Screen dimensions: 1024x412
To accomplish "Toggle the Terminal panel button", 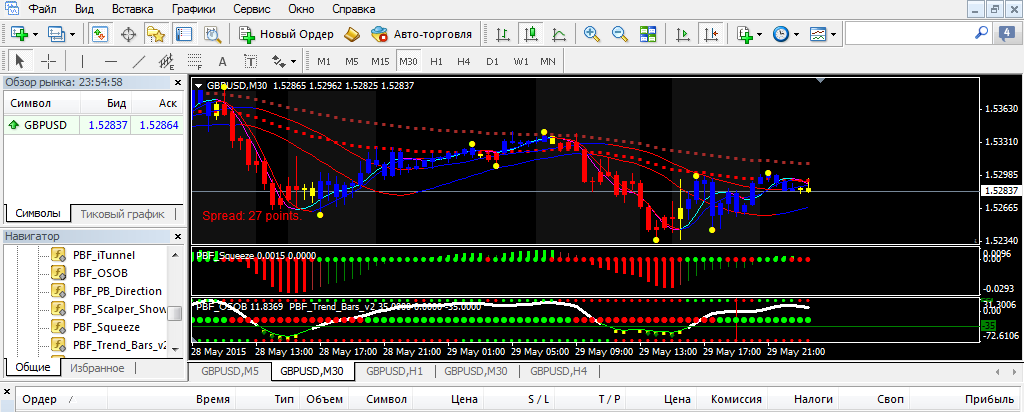I will [x=184, y=33].
